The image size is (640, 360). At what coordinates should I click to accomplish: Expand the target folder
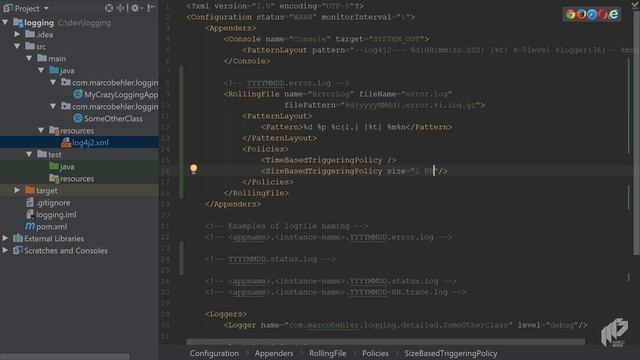click(17, 190)
